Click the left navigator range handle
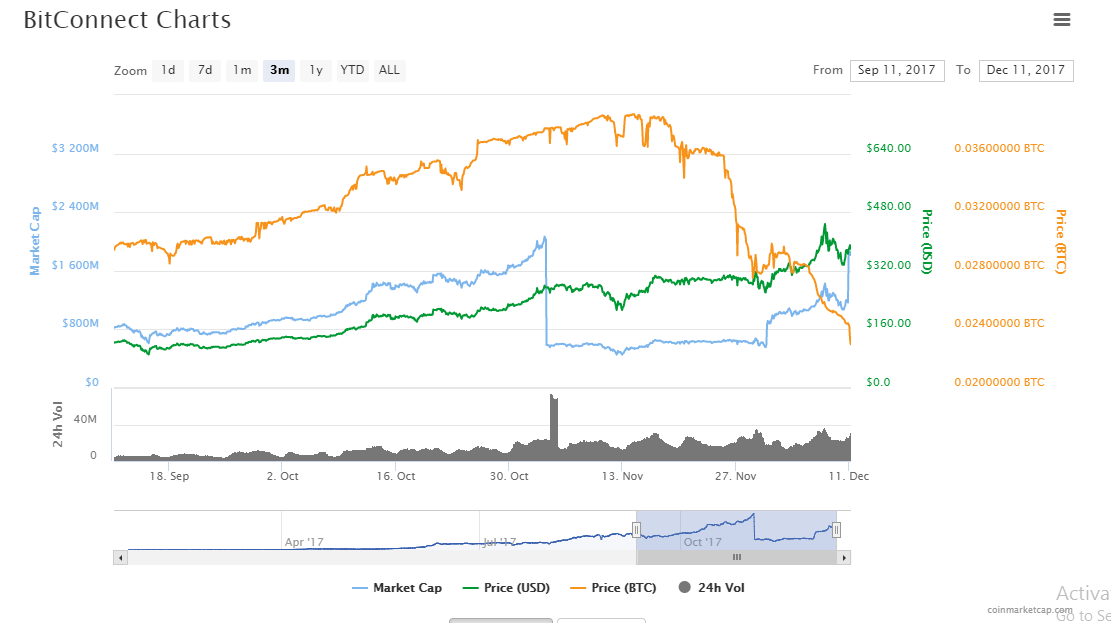 tap(636, 529)
